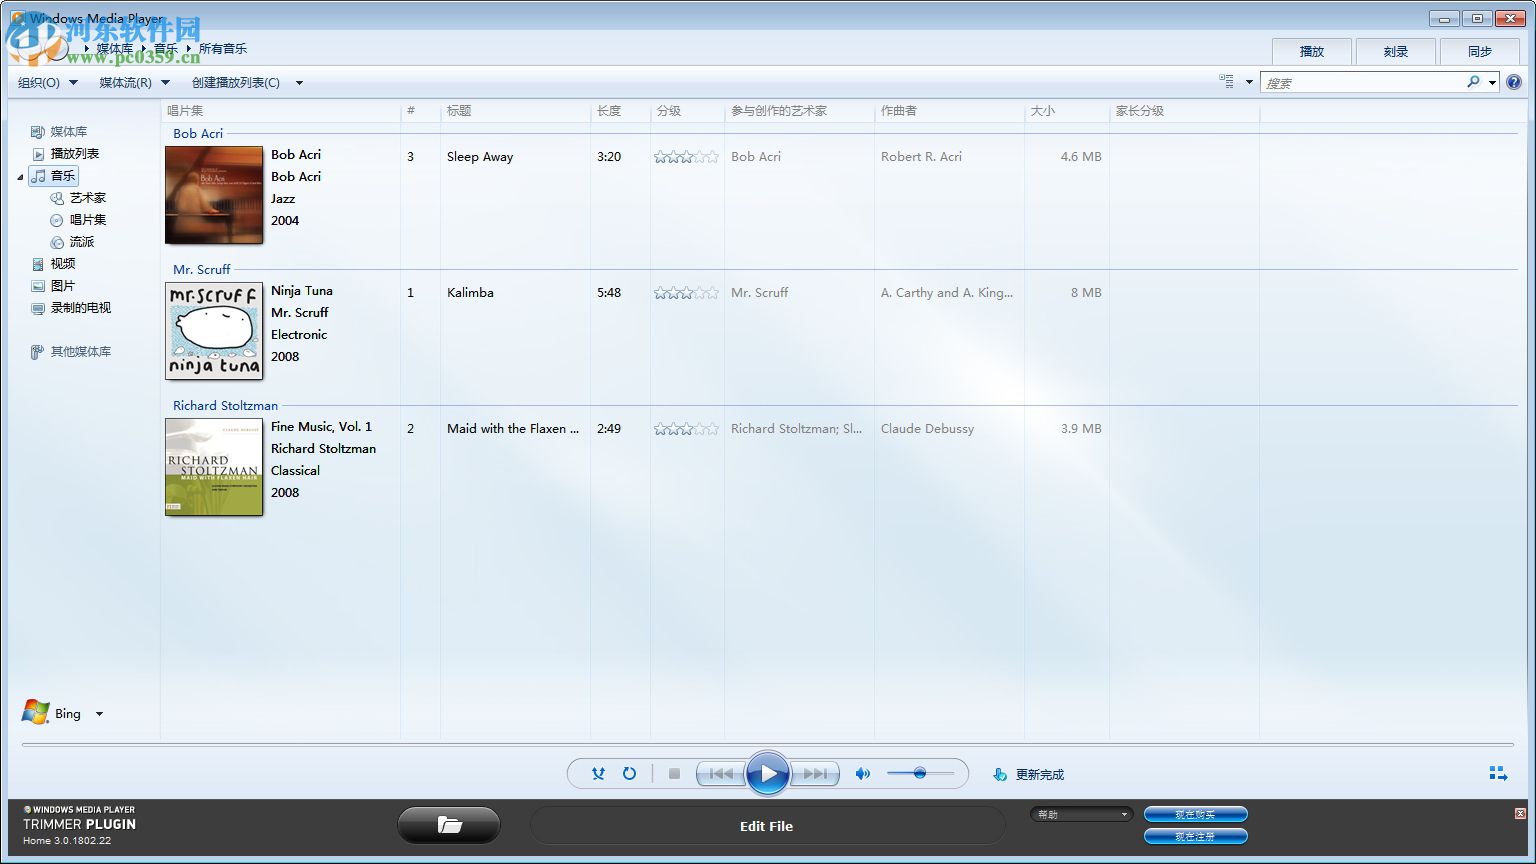This screenshot has width=1536, height=864.
Task: Expand the search options dropdown arrow
Action: pos(1492,82)
